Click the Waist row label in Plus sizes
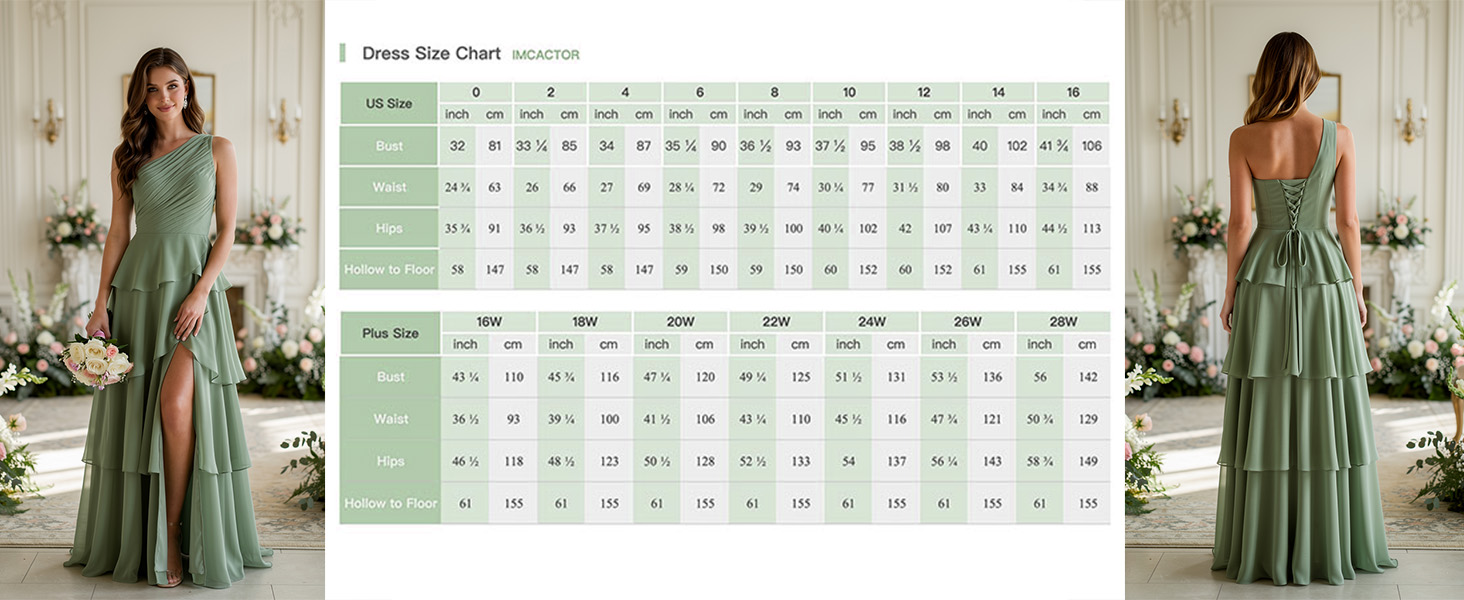Viewport: 1464px width, 600px height. click(x=390, y=419)
